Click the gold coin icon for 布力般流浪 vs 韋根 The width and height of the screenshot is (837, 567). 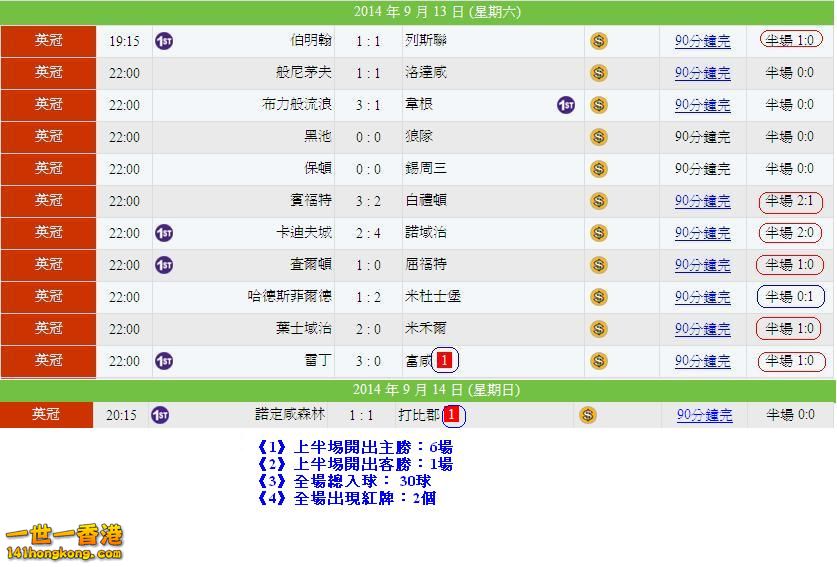(599, 105)
